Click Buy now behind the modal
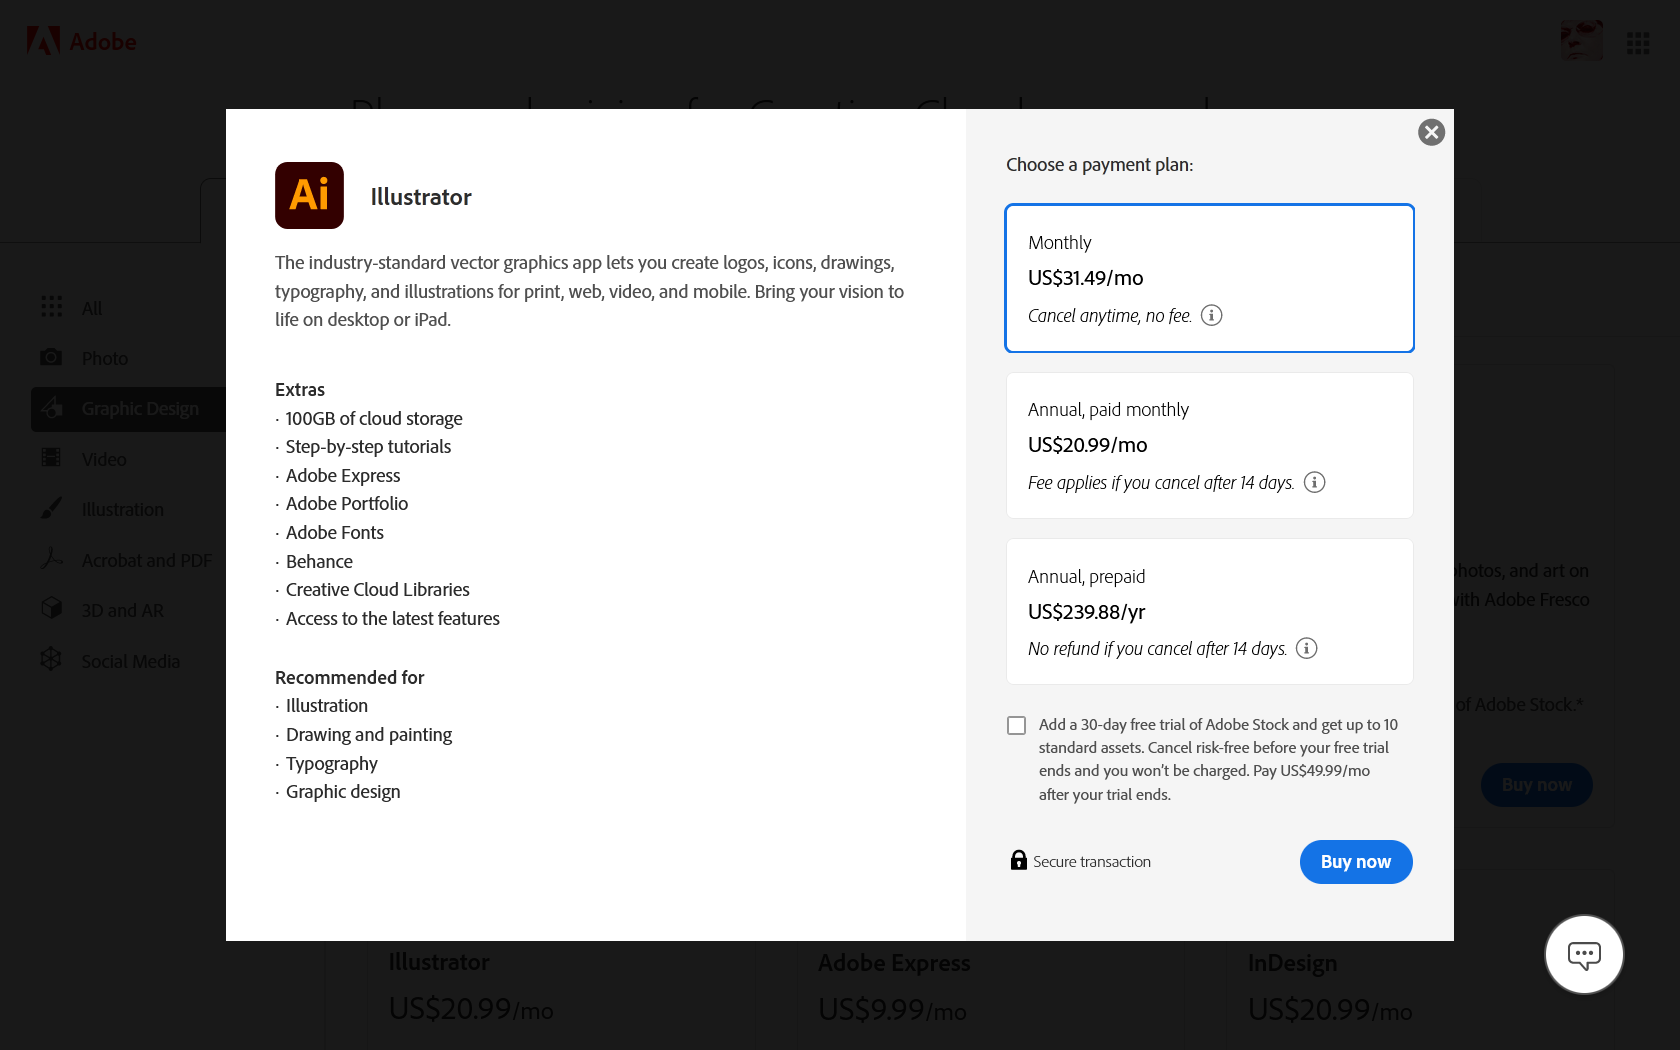The image size is (1680, 1050). click(x=1536, y=785)
